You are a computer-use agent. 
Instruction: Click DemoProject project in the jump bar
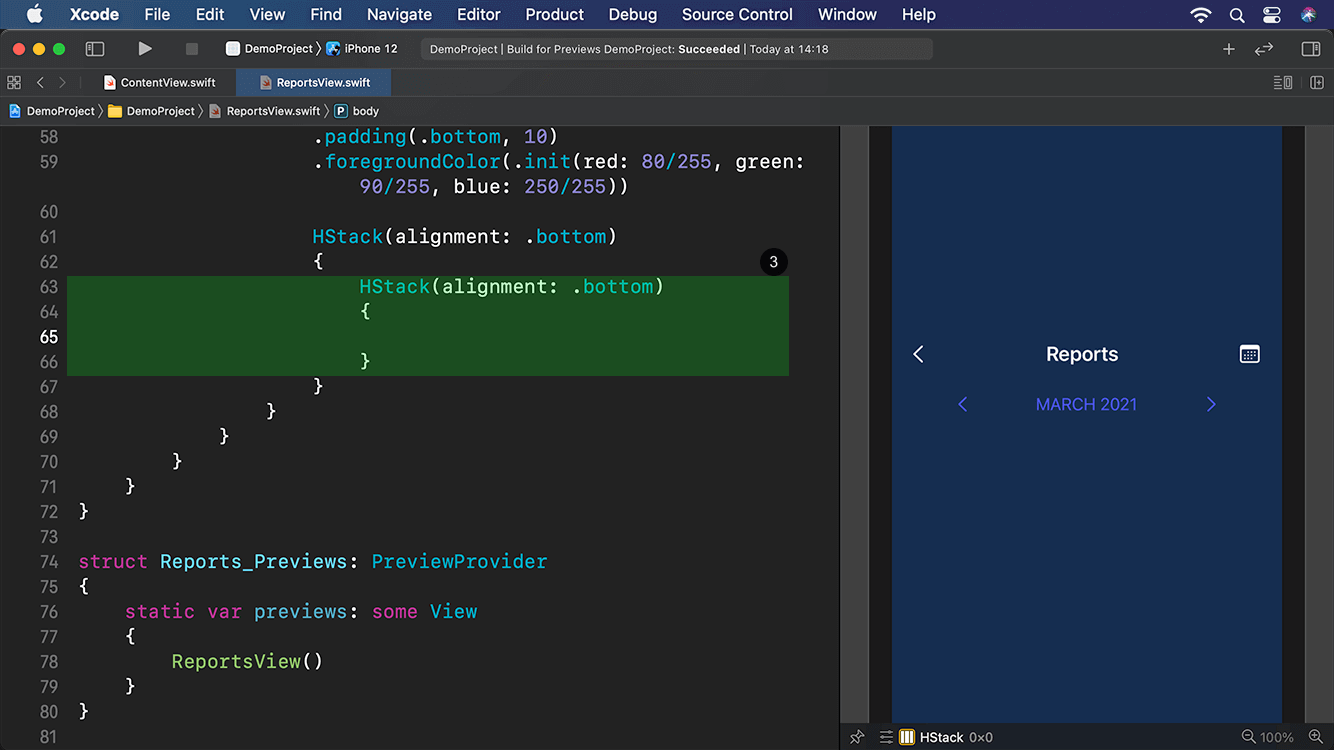click(x=52, y=111)
